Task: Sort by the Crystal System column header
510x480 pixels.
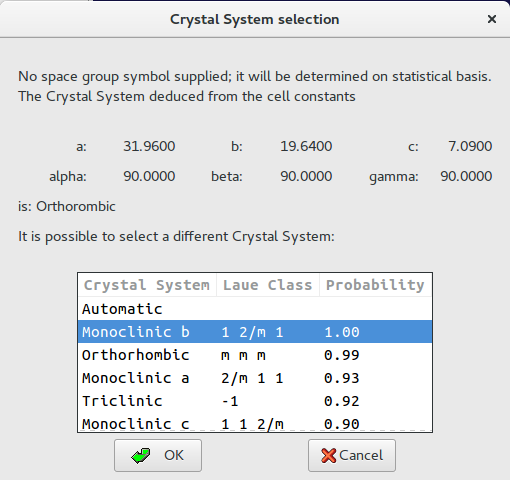Action: (147, 285)
